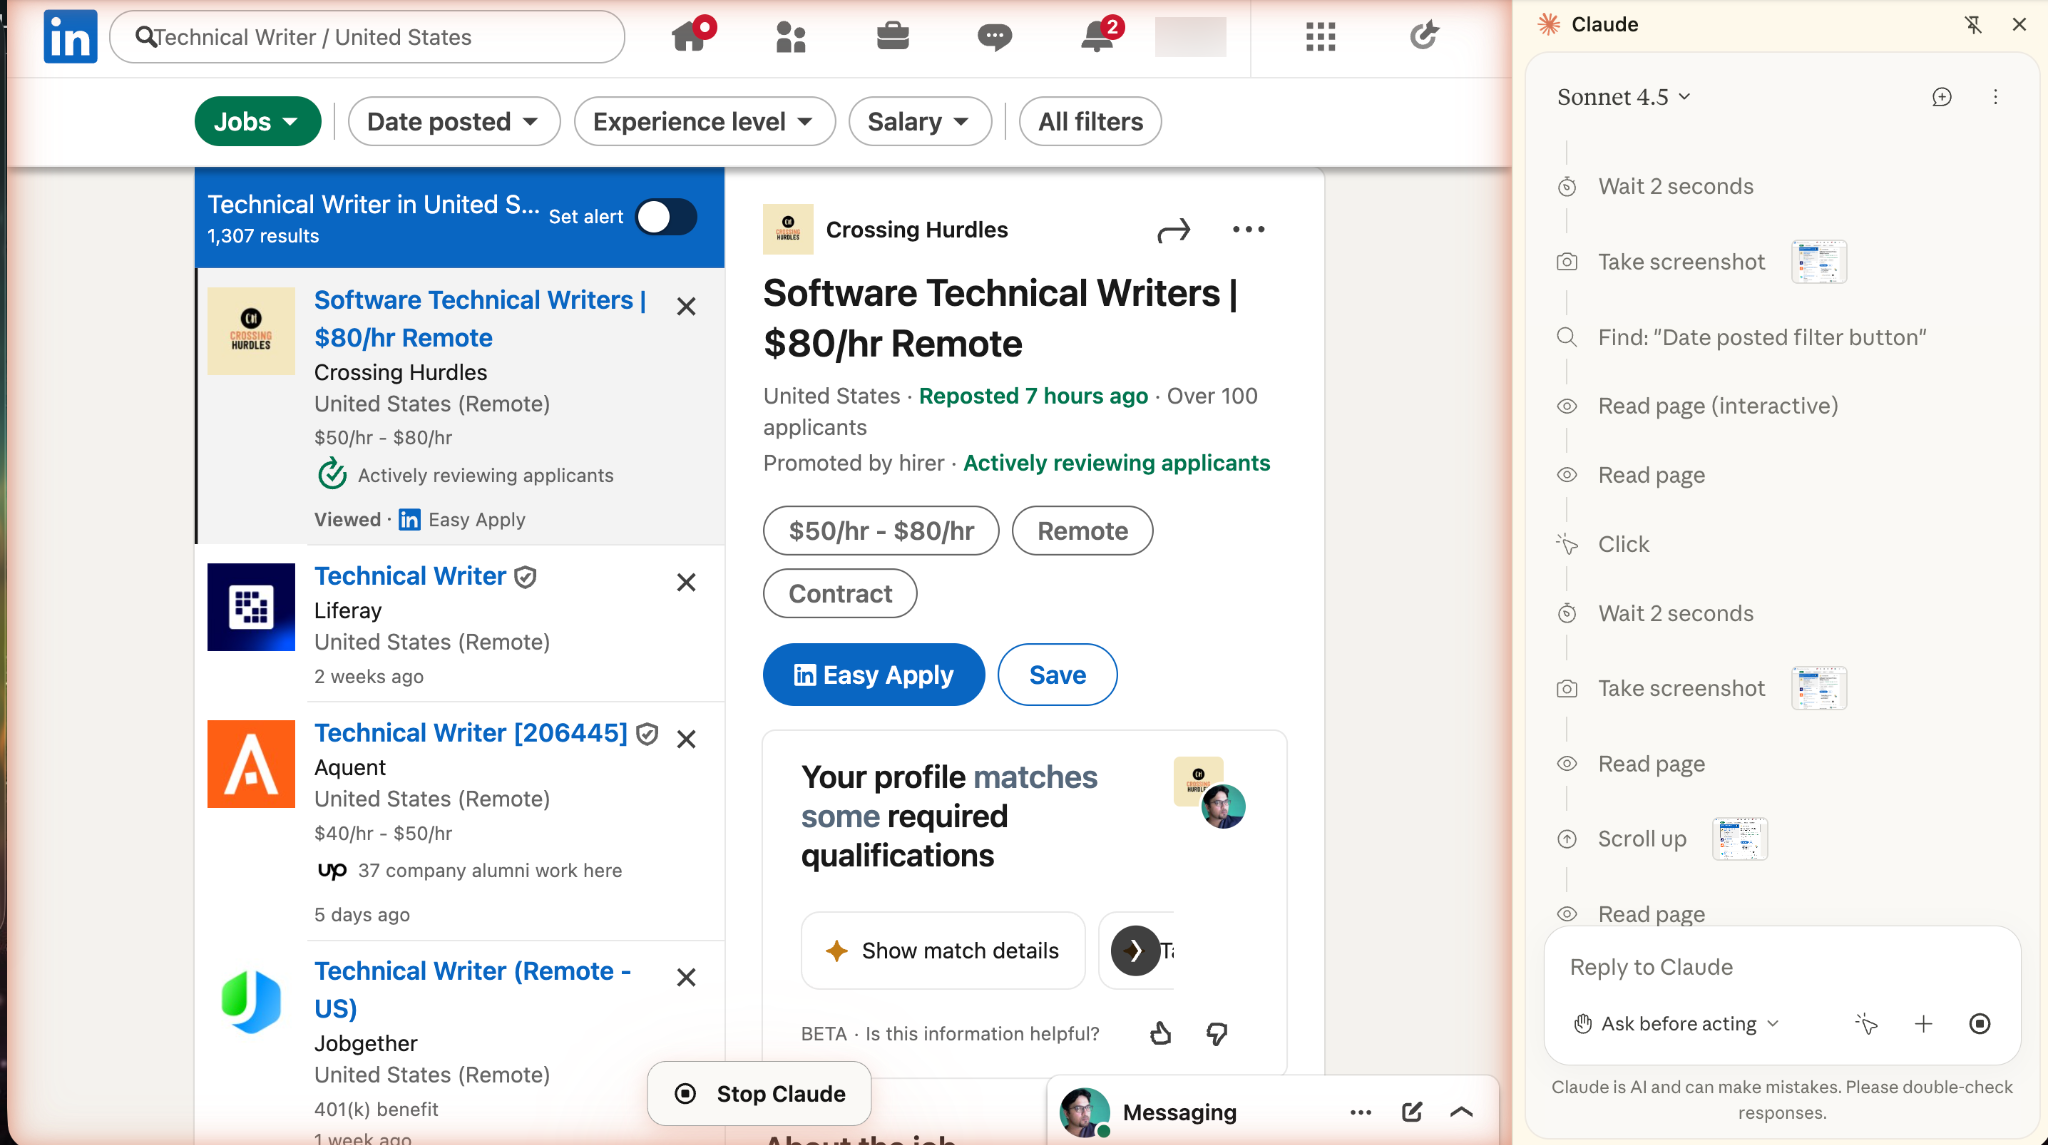The height and width of the screenshot is (1145, 2048).
Task: Click Show match details button
Action: click(942, 951)
